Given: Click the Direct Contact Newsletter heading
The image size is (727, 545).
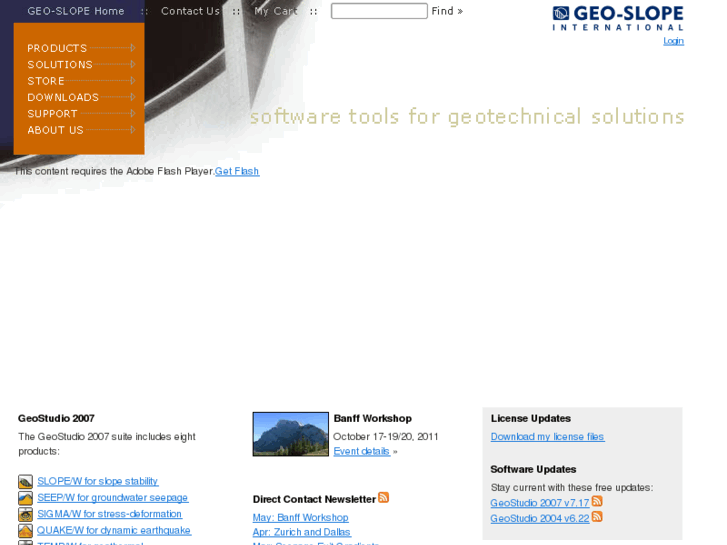Looking at the screenshot, I should click(314, 500).
